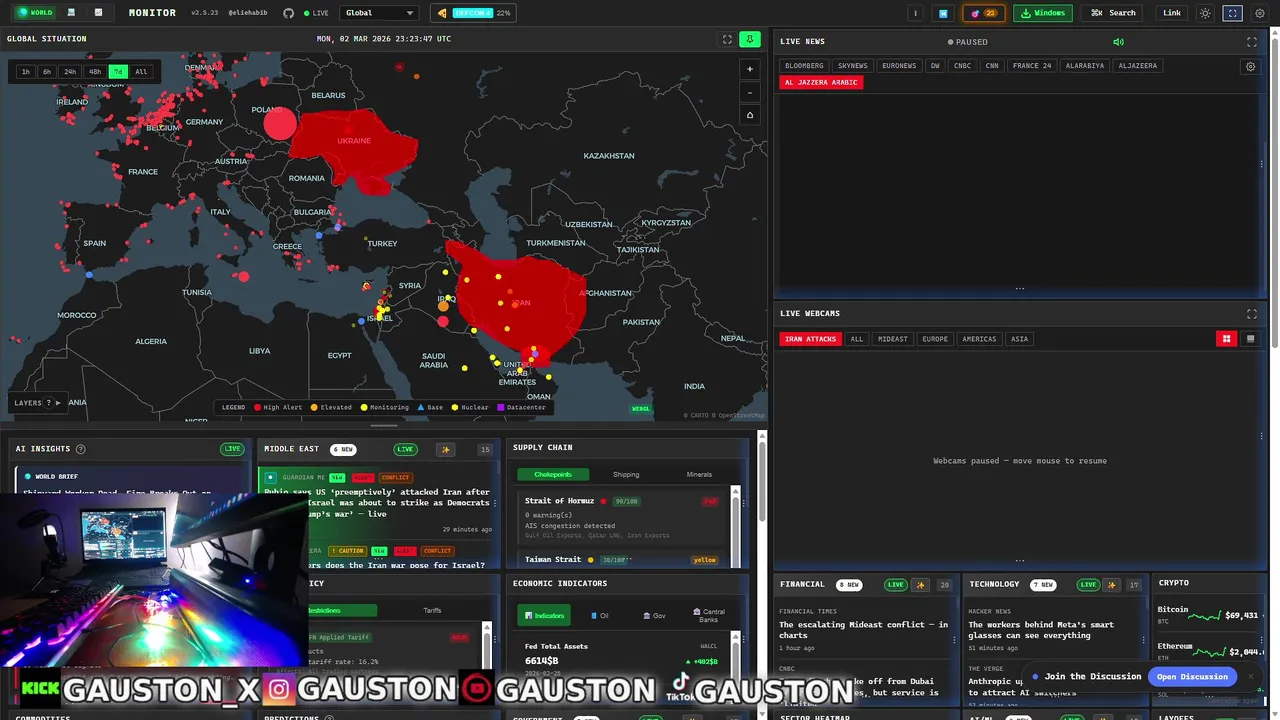Toggle light theme sun icon
Image resolution: width=1280 pixels, height=720 pixels.
pos(1205,13)
